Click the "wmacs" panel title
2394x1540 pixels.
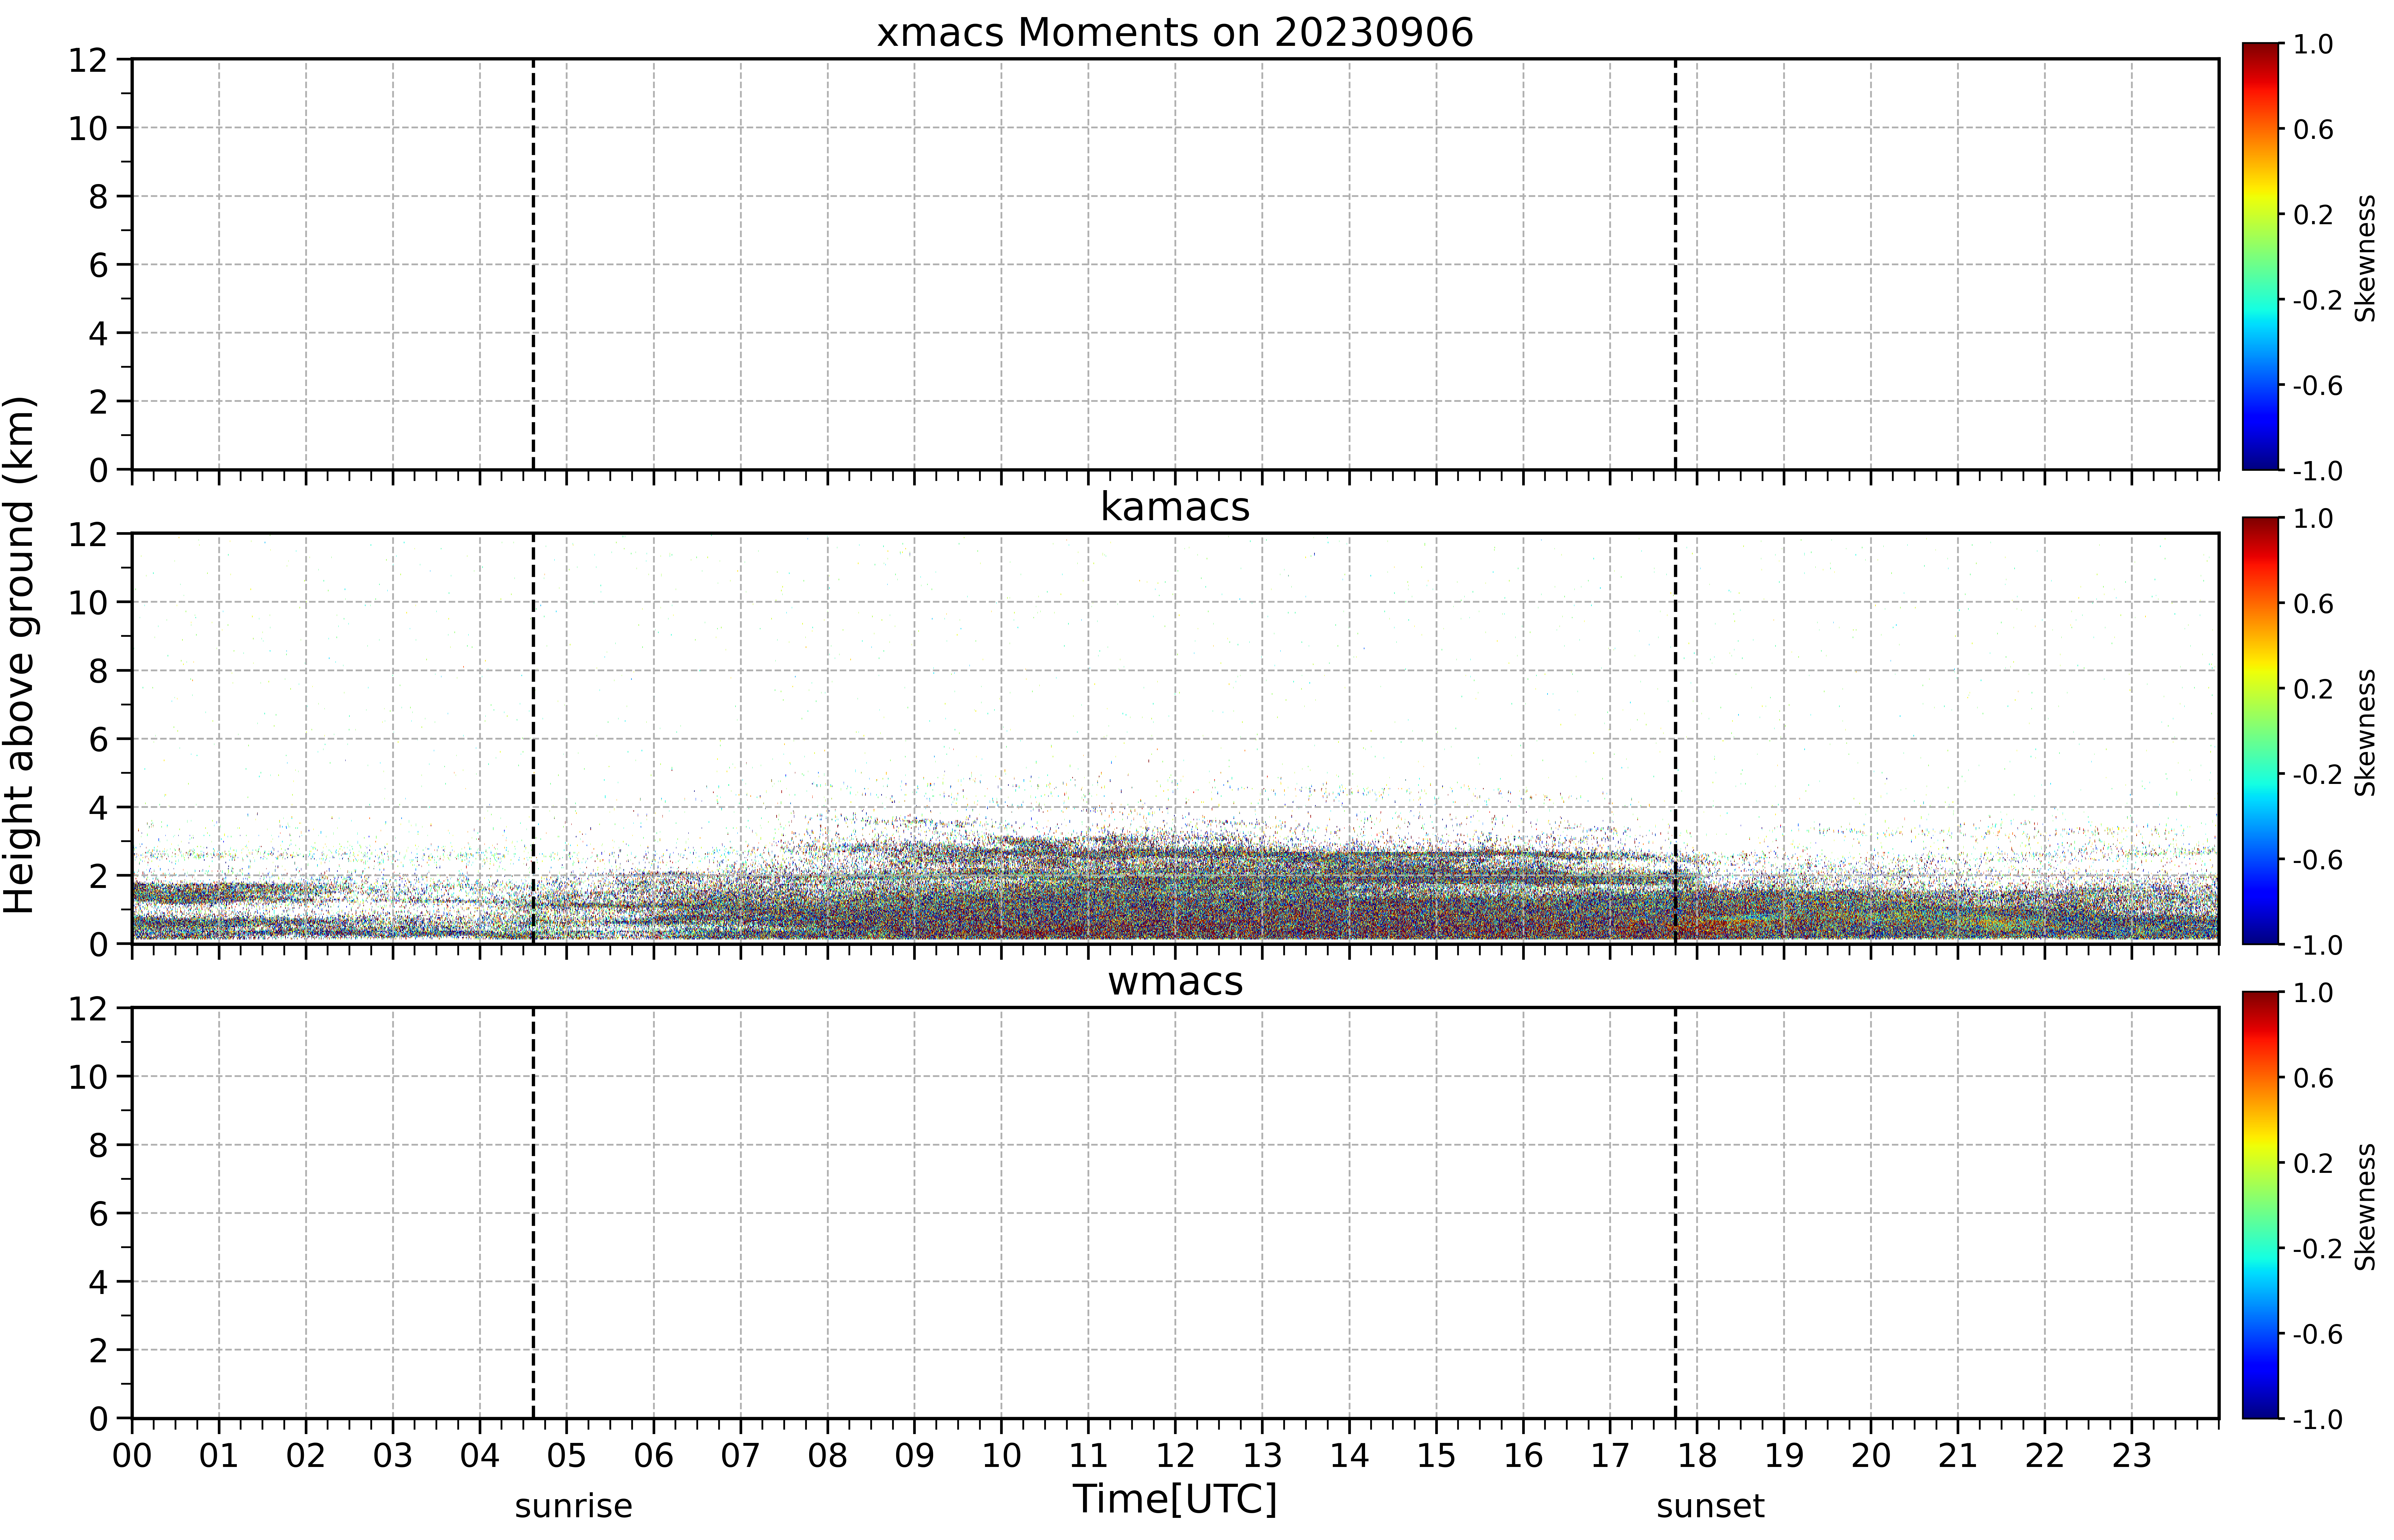tap(1175, 982)
